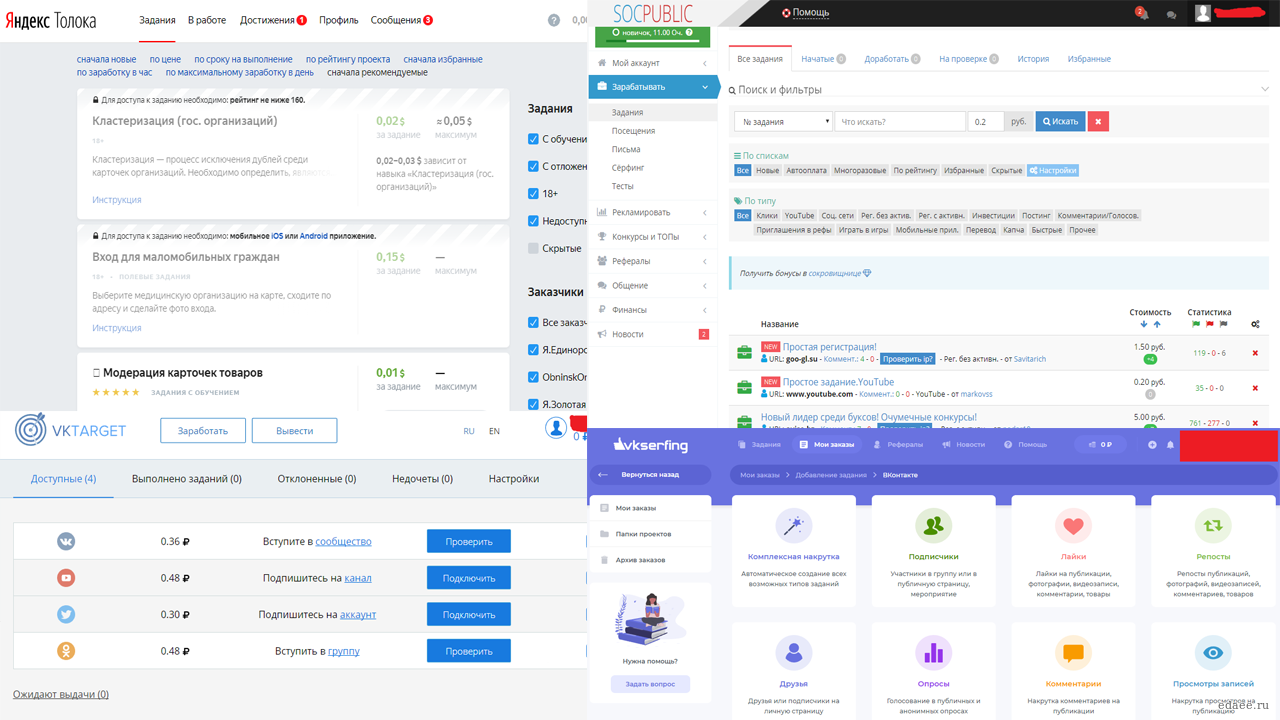Toggle the 18+ checkbox in Toloka filters
Screen dimensions: 1280x720
[533, 193]
